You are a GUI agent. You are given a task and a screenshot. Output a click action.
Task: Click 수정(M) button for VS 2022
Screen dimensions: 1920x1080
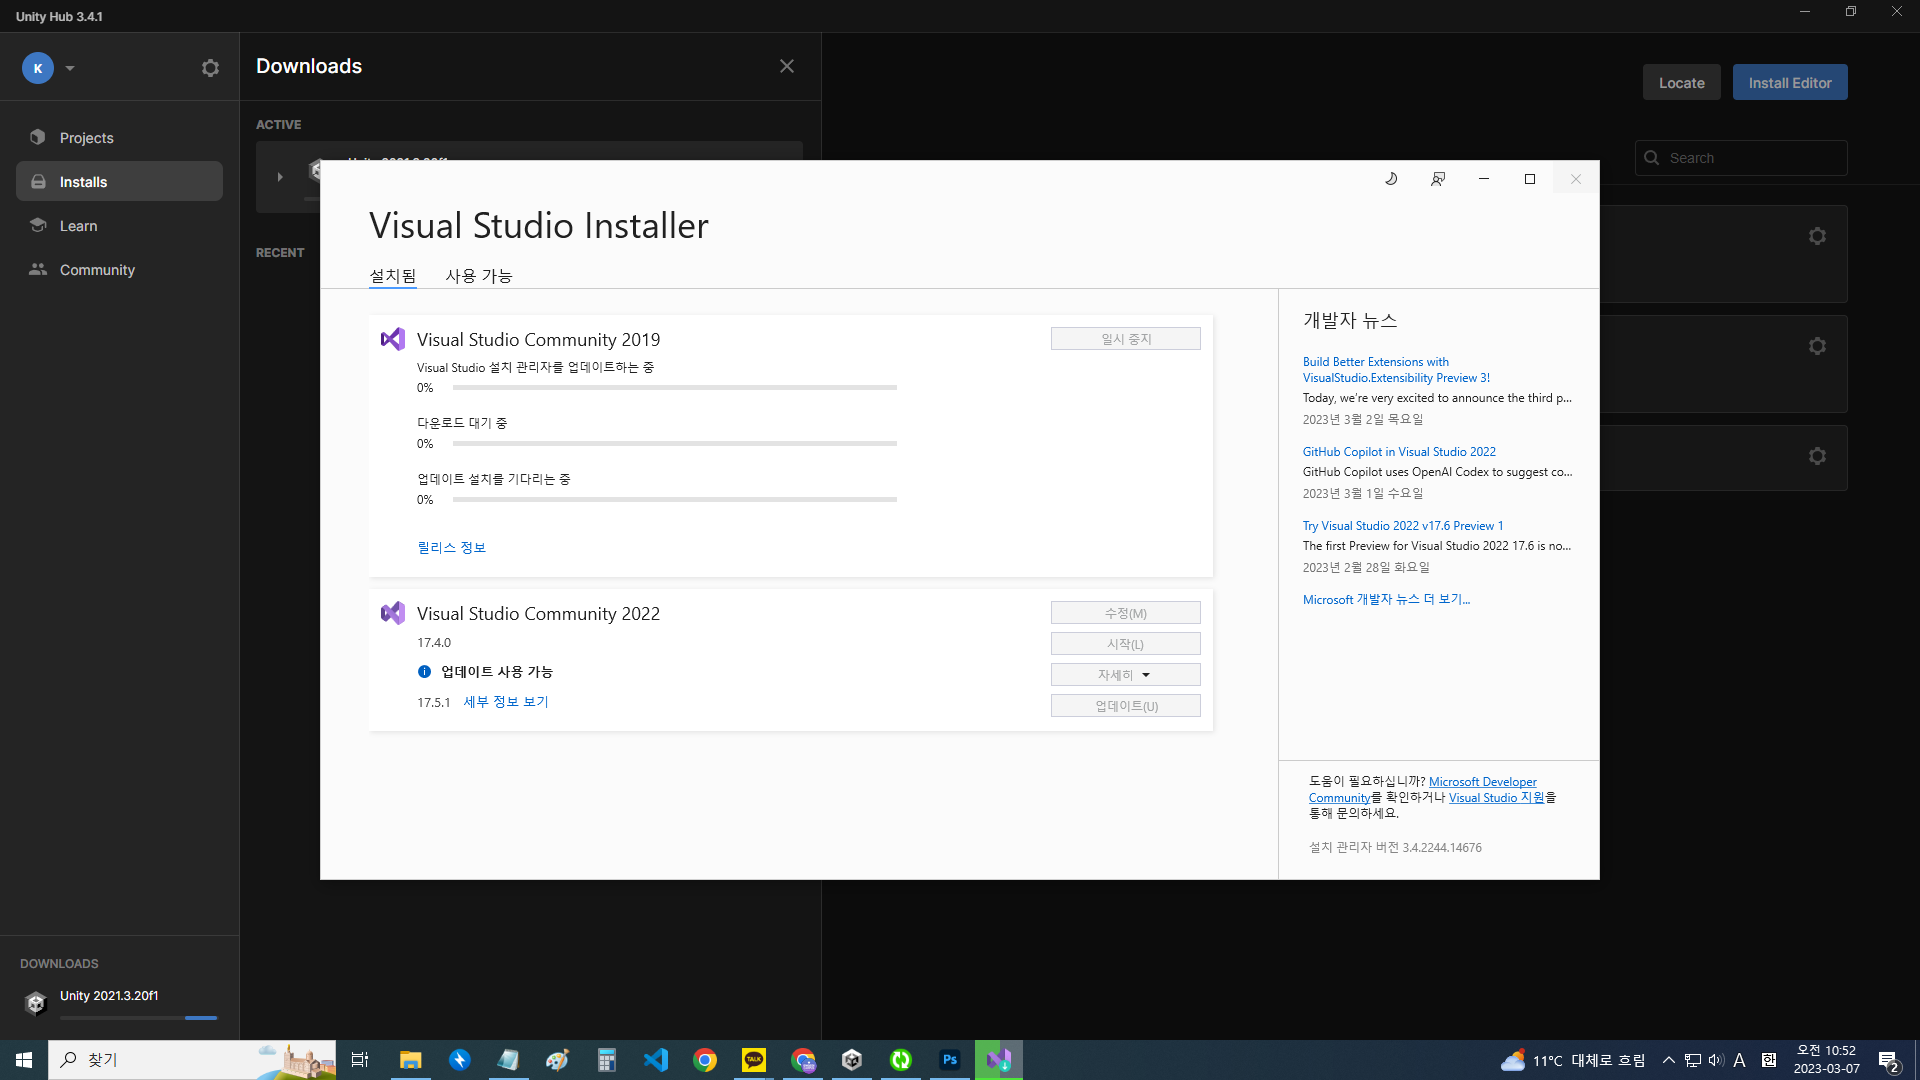point(1126,613)
